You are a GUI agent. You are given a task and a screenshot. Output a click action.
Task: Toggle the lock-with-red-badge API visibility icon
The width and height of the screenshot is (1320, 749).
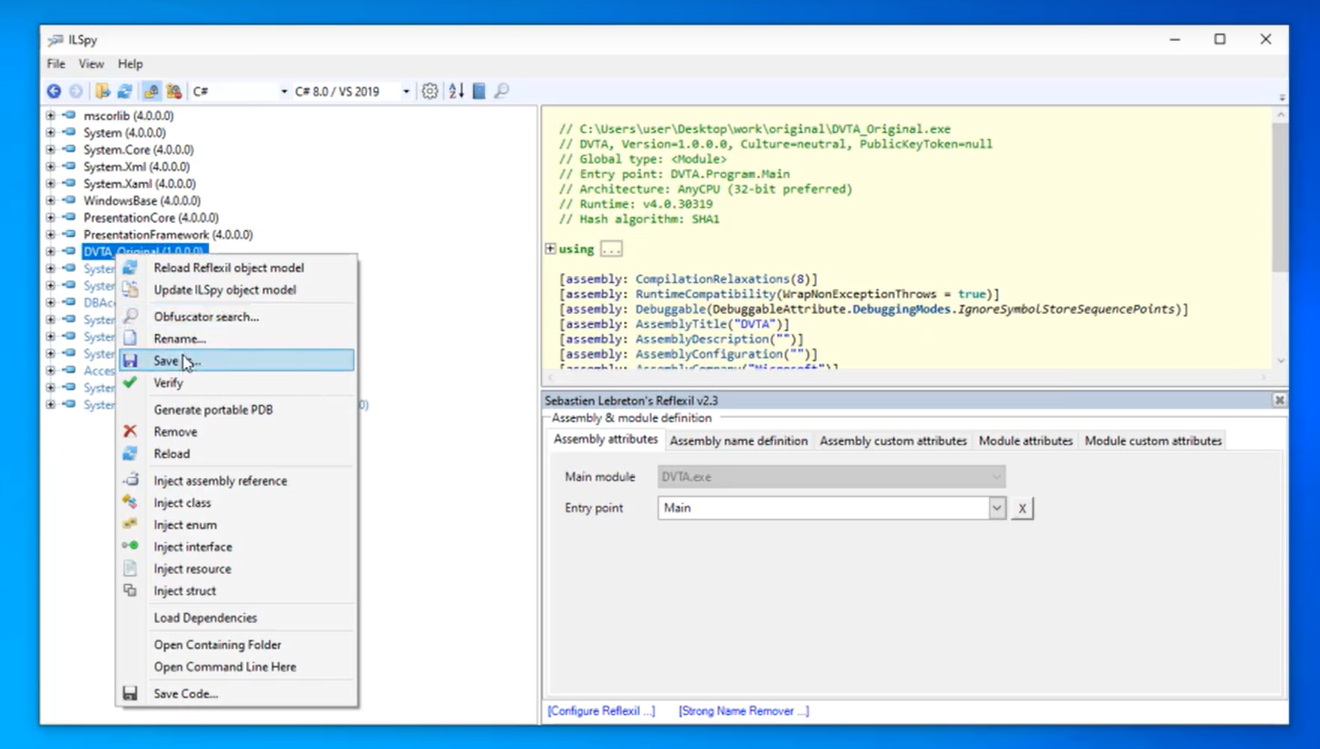pos(174,91)
